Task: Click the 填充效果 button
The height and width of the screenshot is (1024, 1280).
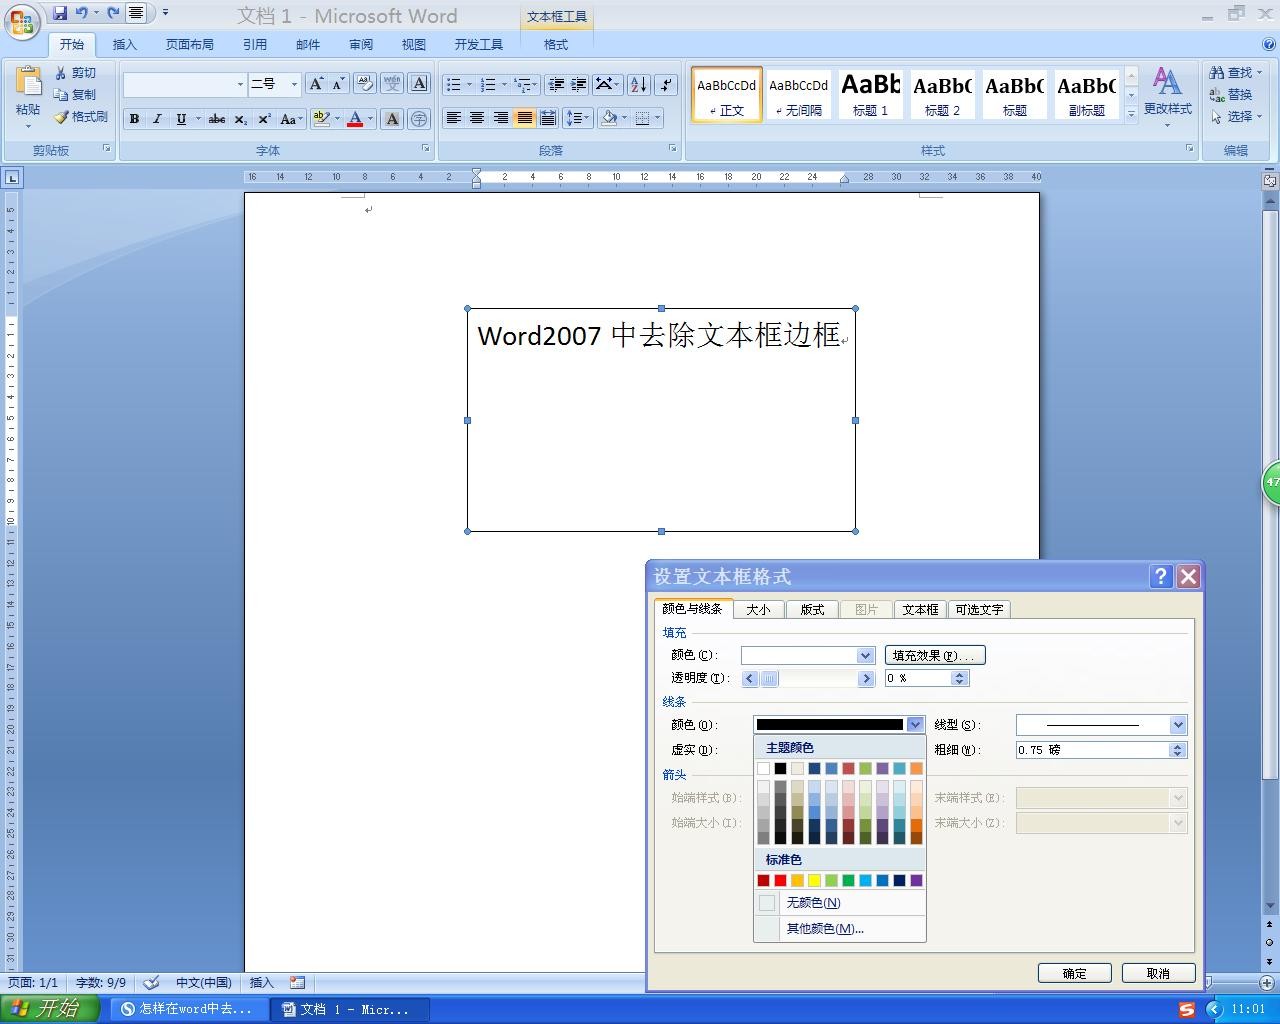Action: coord(935,655)
